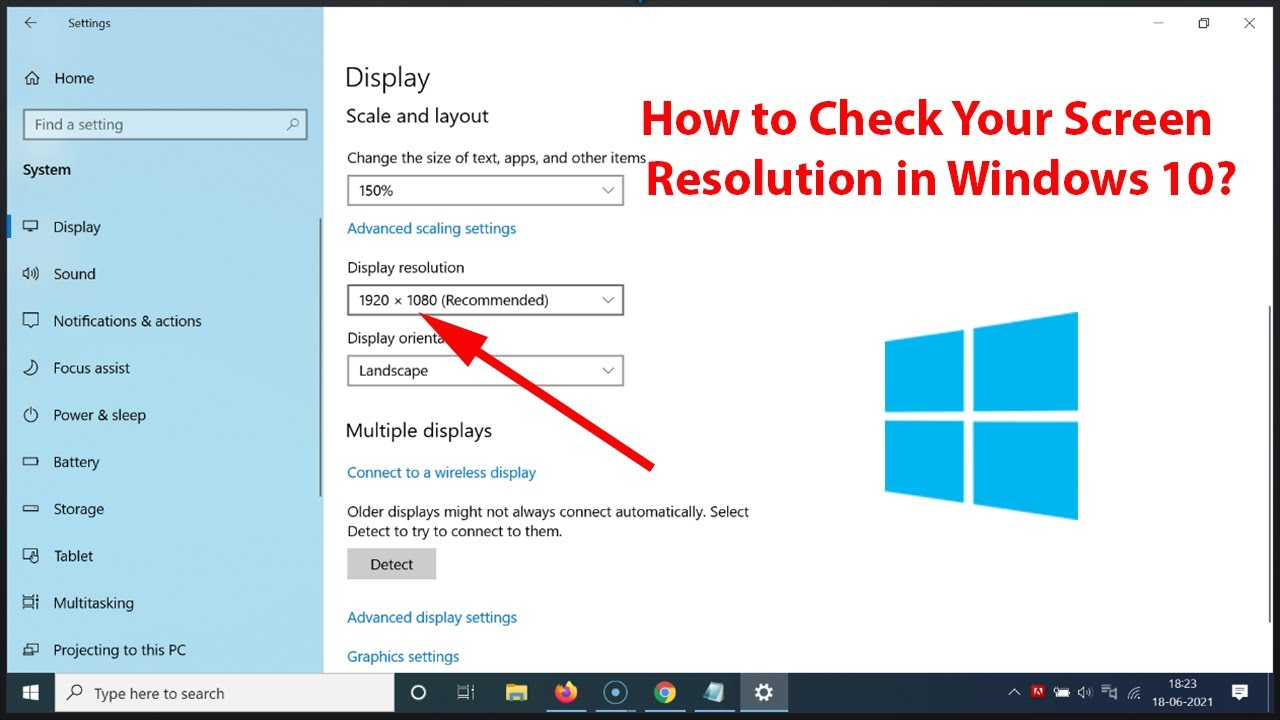1280x720 pixels.
Task: Open Advanced display settings link
Action: 432,618
